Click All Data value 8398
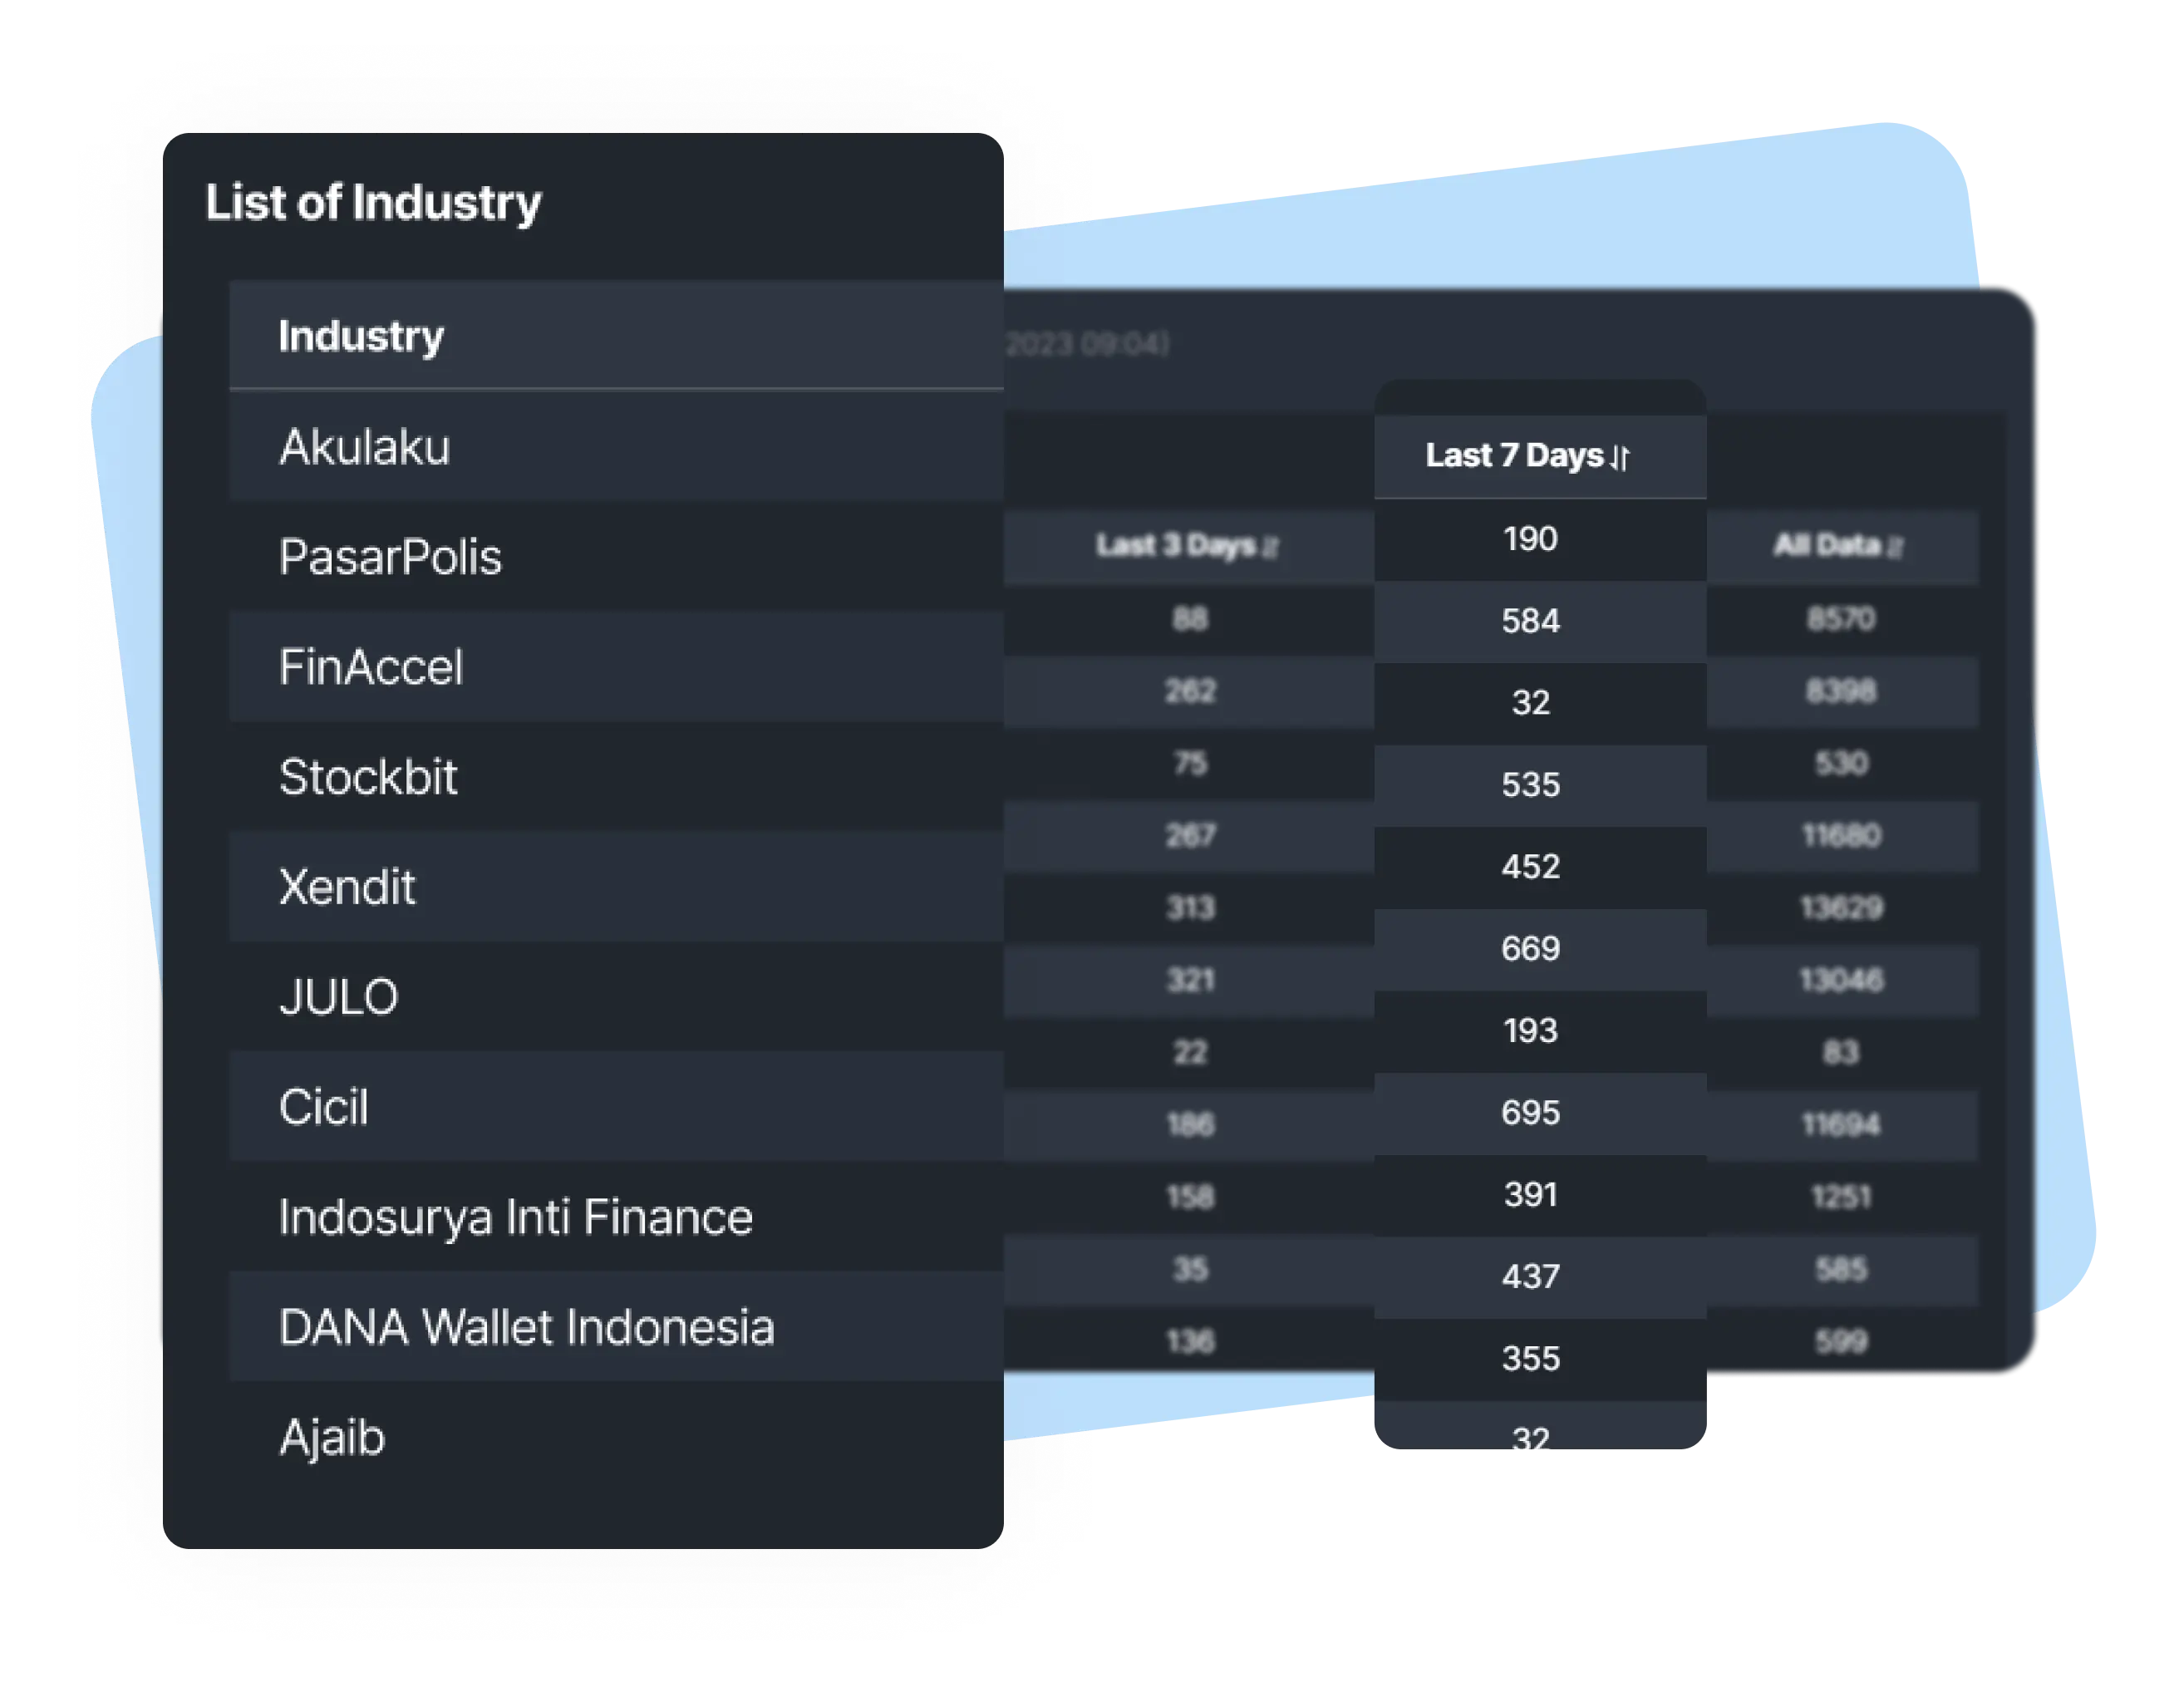 click(x=1840, y=692)
